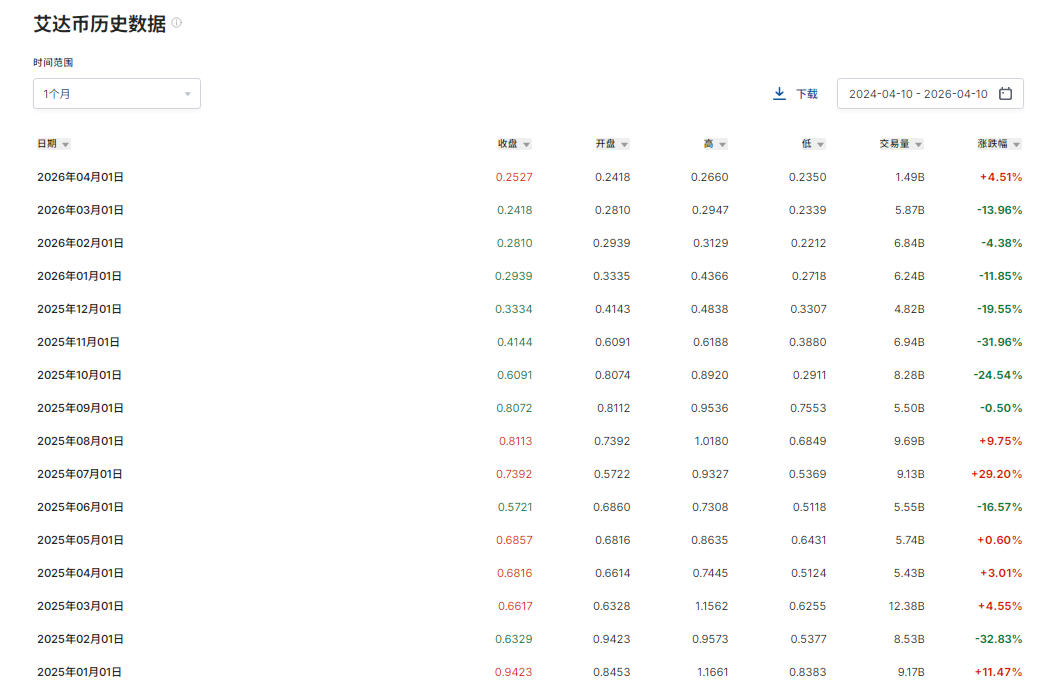Click closing price 0.2527
This screenshot has height=689, width=1046.
pos(514,177)
